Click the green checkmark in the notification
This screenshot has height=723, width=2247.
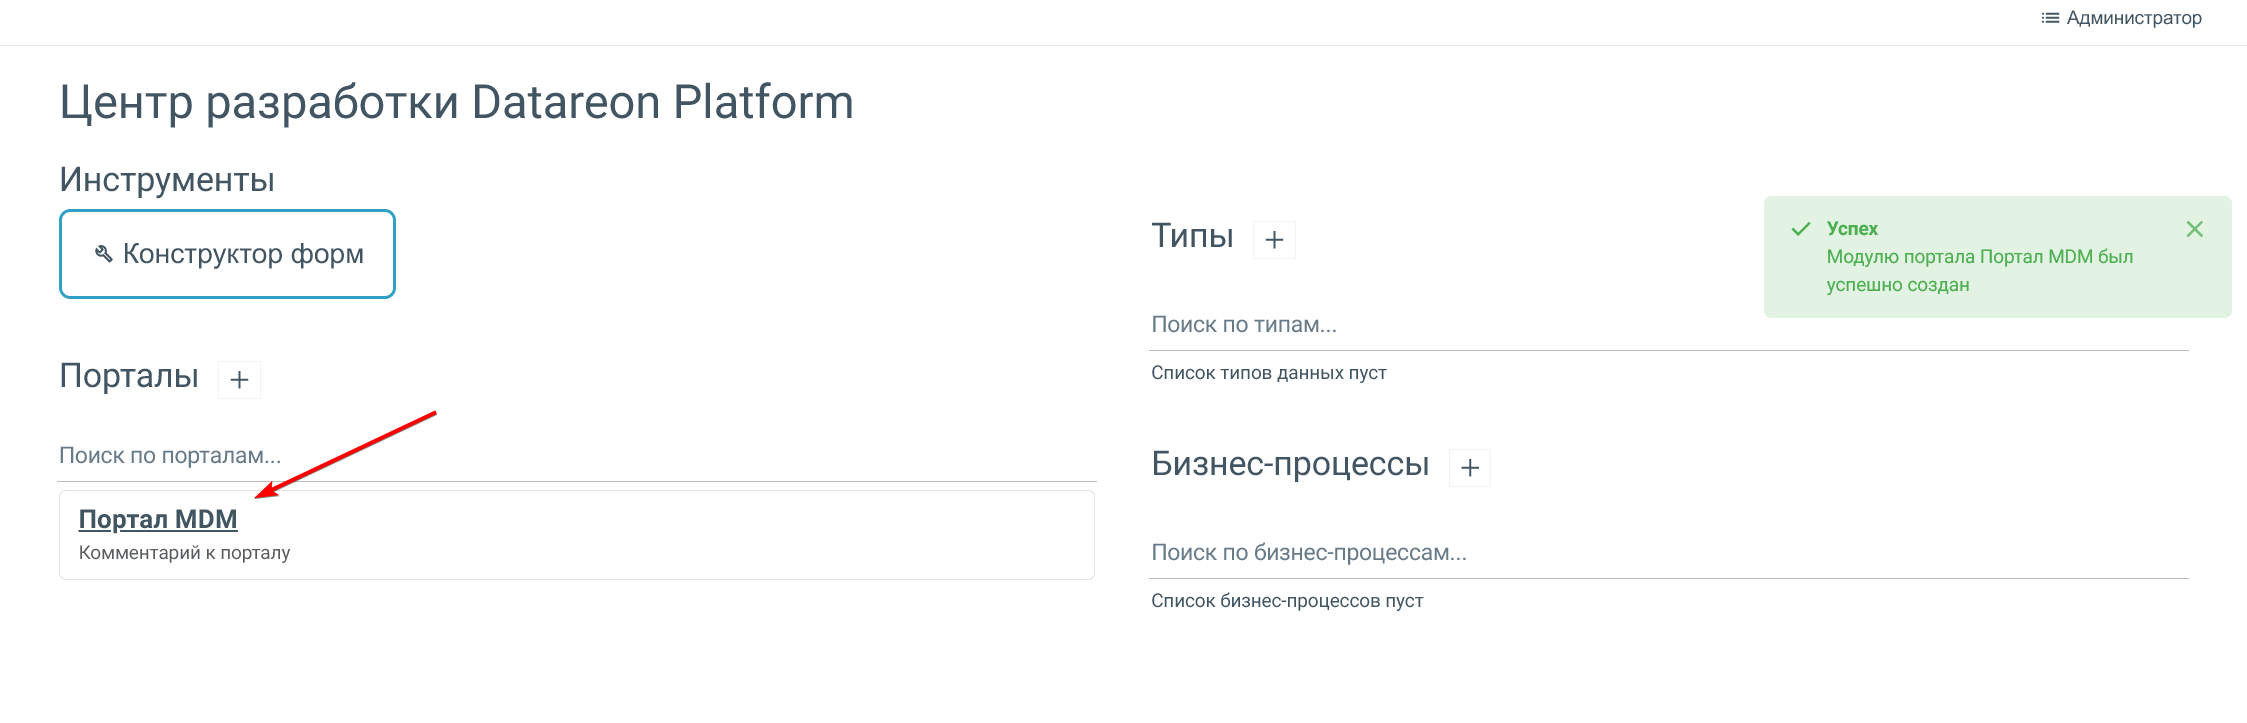(1801, 229)
